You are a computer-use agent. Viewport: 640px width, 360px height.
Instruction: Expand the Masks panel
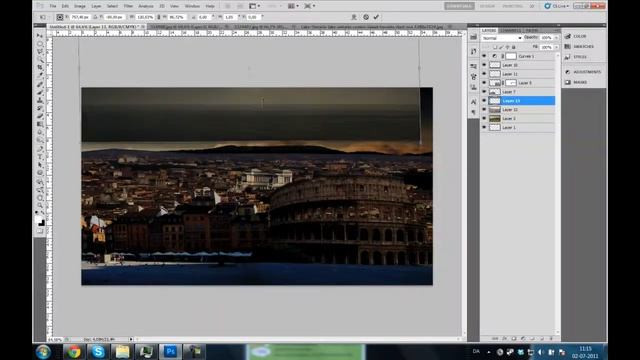pyautogui.click(x=576, y=82)
